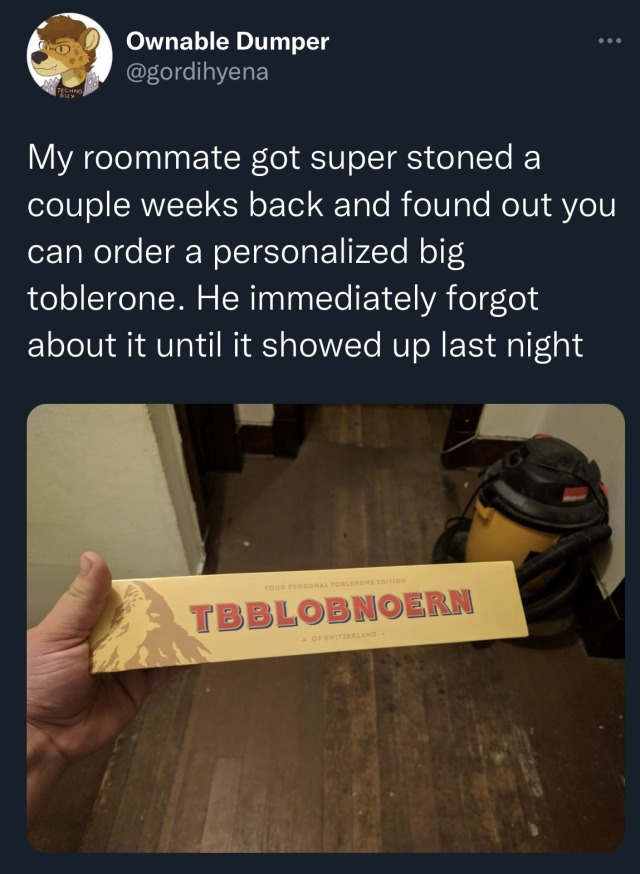Click the 'of Switzerland' text on box
The height and width of the screenshot is (874, 640).
point(343,636)
